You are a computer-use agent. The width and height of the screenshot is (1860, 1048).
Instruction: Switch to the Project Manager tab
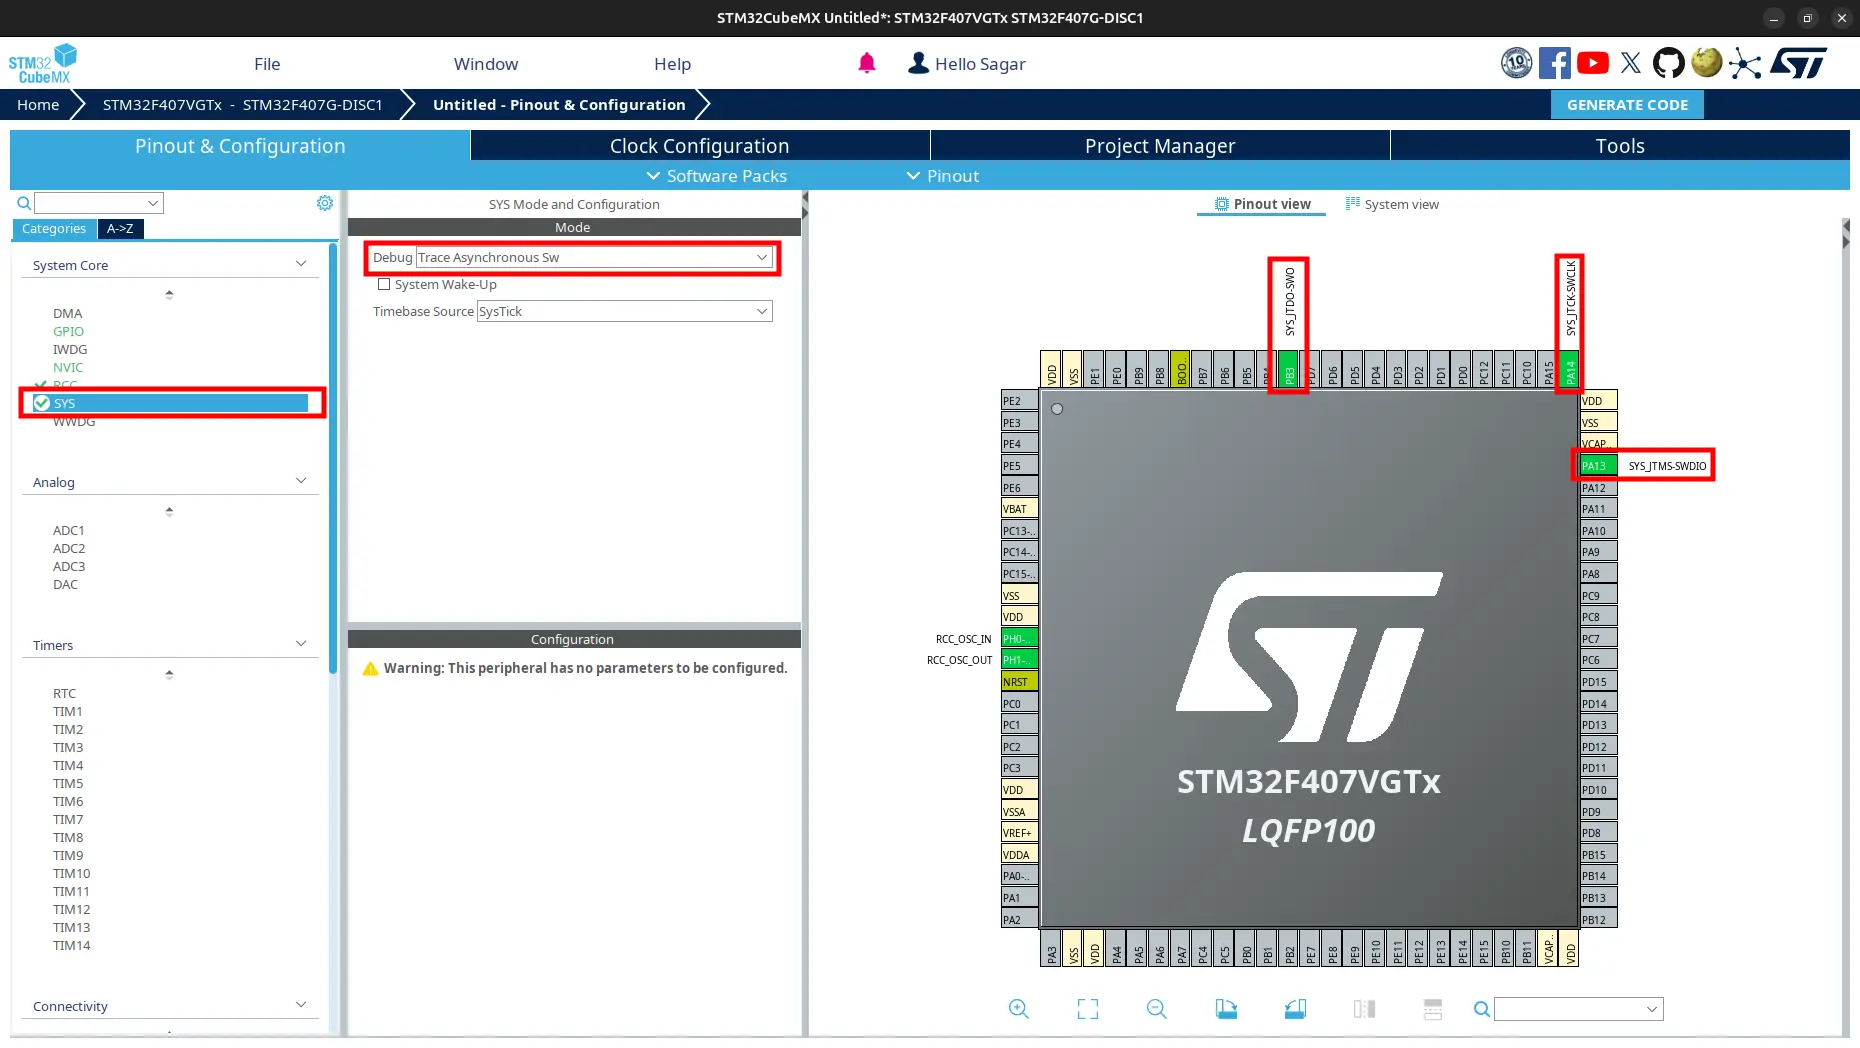click(x=1160, y=145)
